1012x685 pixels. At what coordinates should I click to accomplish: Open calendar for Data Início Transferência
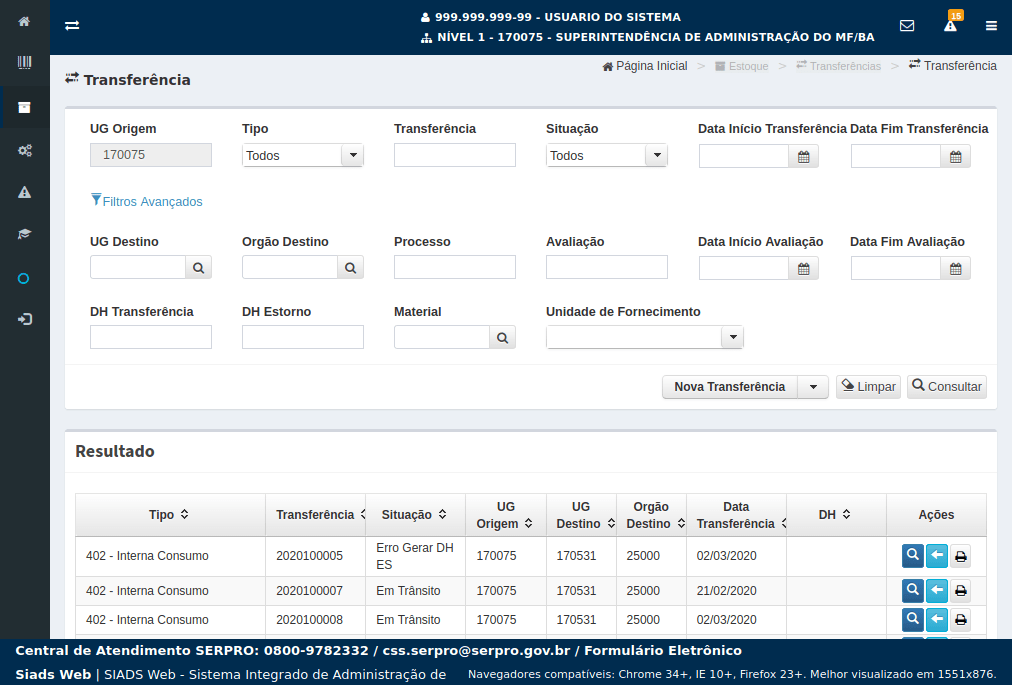point(804,156)
